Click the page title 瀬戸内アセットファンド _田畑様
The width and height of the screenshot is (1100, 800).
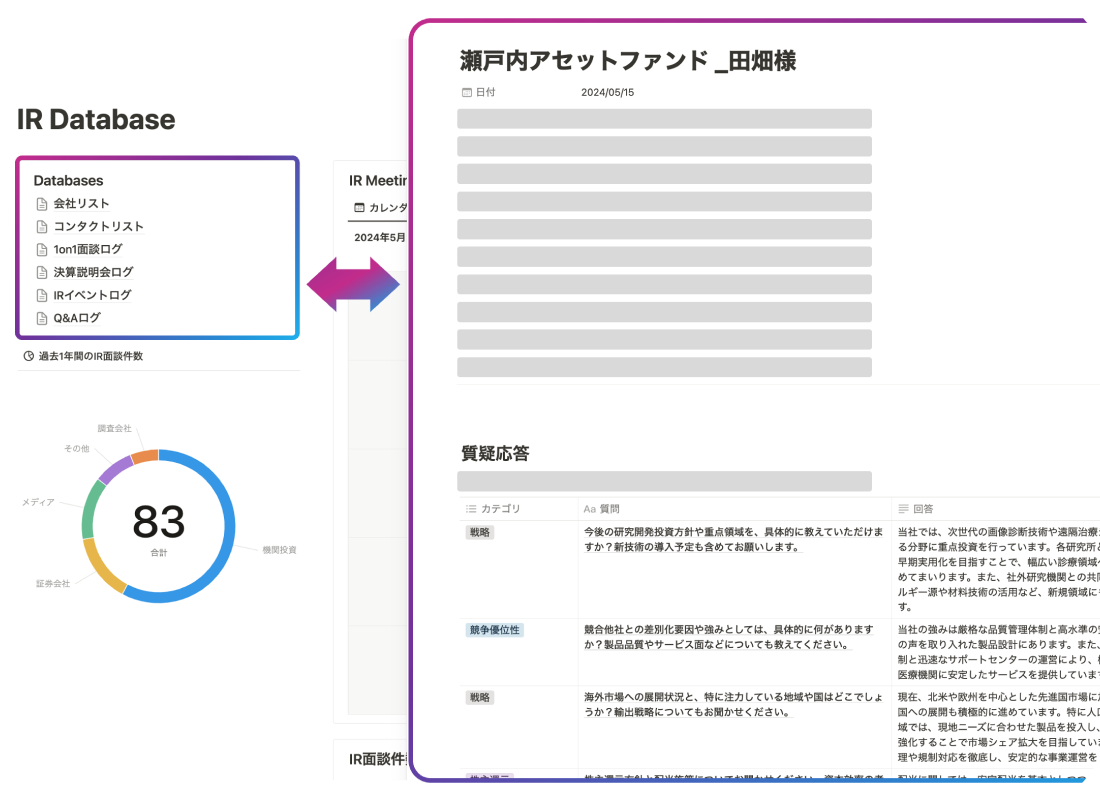click(627, 60)
